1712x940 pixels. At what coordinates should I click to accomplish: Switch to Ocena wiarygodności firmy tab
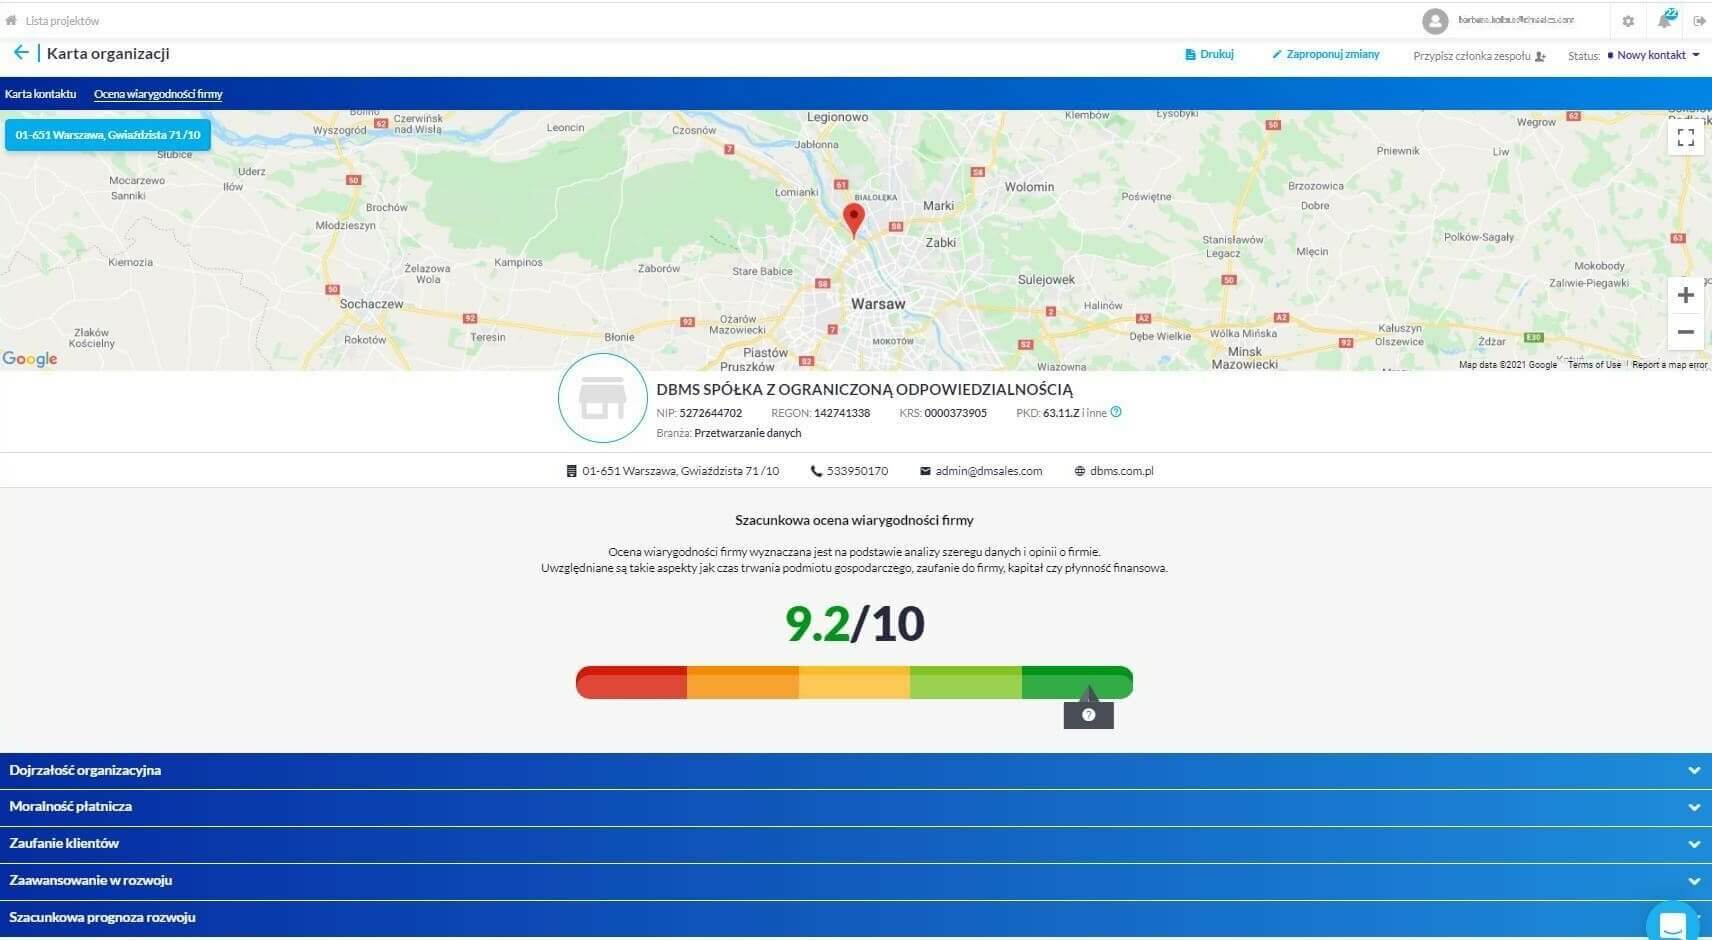click(158, 94)
